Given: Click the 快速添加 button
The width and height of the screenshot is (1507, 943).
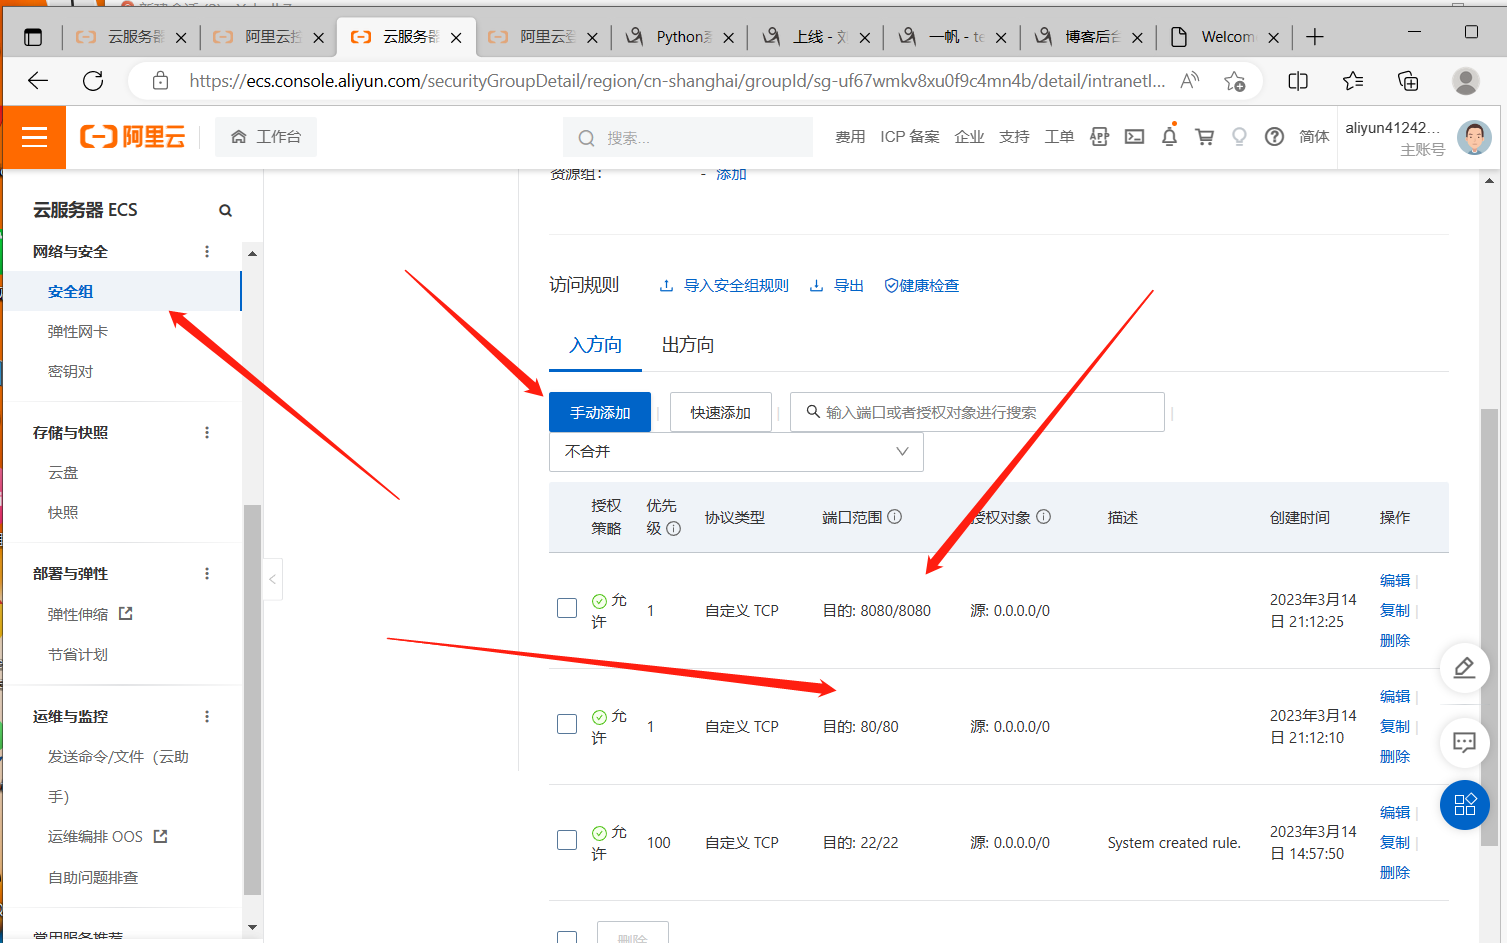Looking at the screenshot, I should [721, 412].
